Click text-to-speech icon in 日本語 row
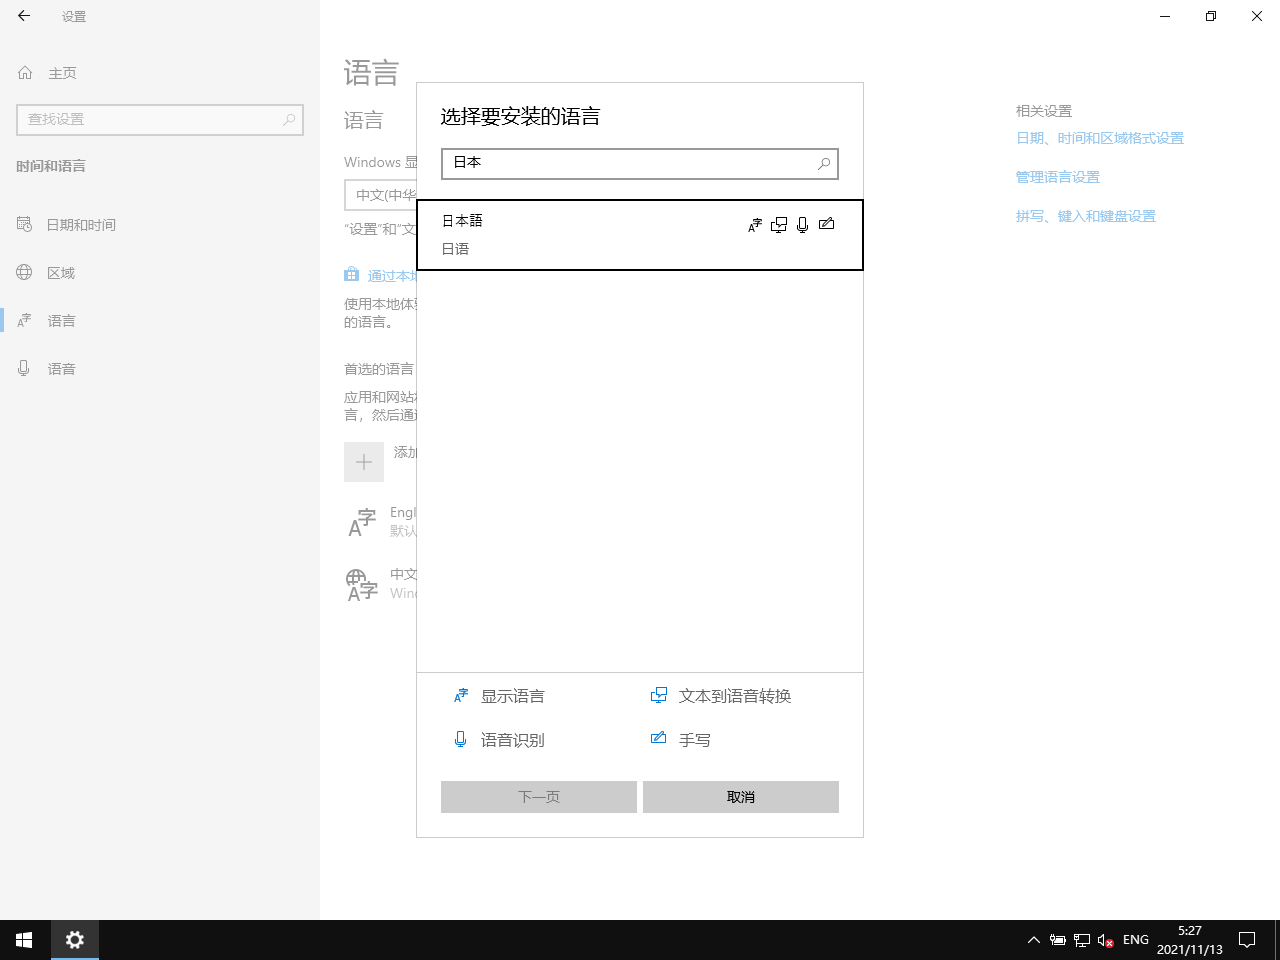The width and height of the screenshot is (1280, 960). (779, 225)
